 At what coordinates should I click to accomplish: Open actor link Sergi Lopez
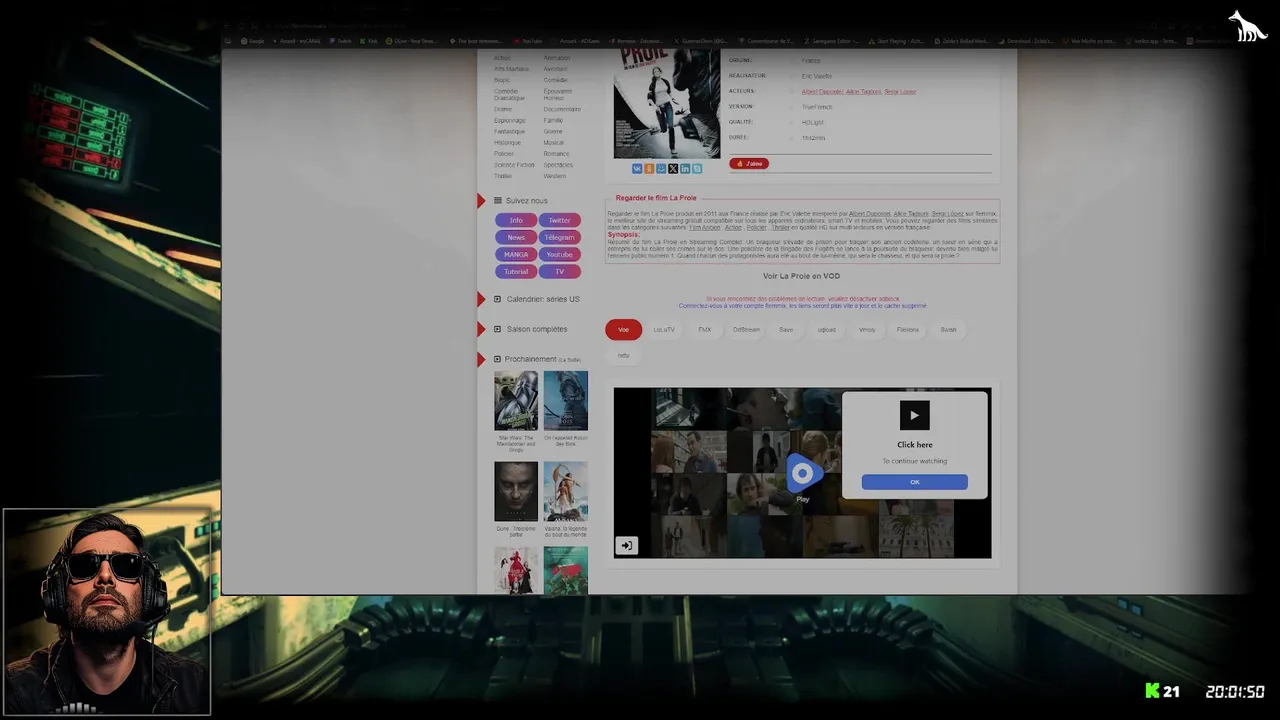pos(900,92)
